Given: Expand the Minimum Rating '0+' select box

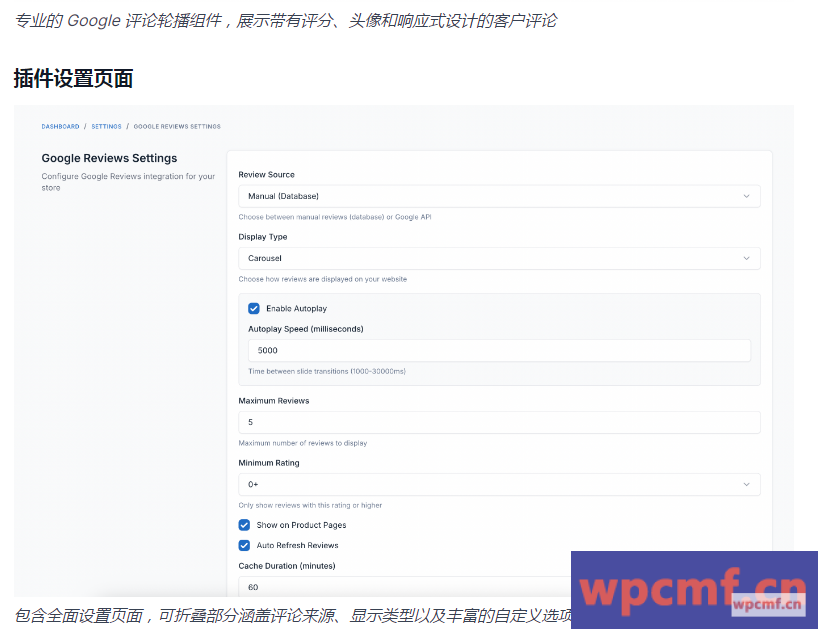Looking at the screenshot, I should point(490,484).
